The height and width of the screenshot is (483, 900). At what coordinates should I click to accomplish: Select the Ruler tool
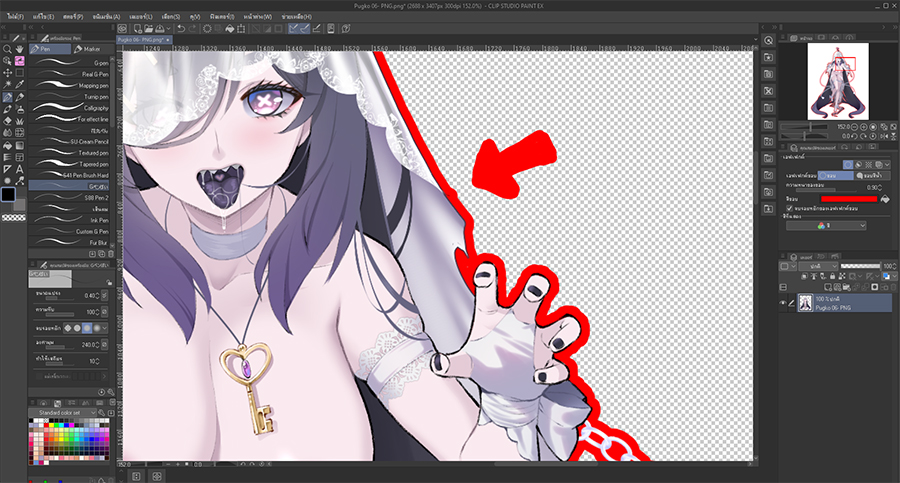tap(7, 169)
